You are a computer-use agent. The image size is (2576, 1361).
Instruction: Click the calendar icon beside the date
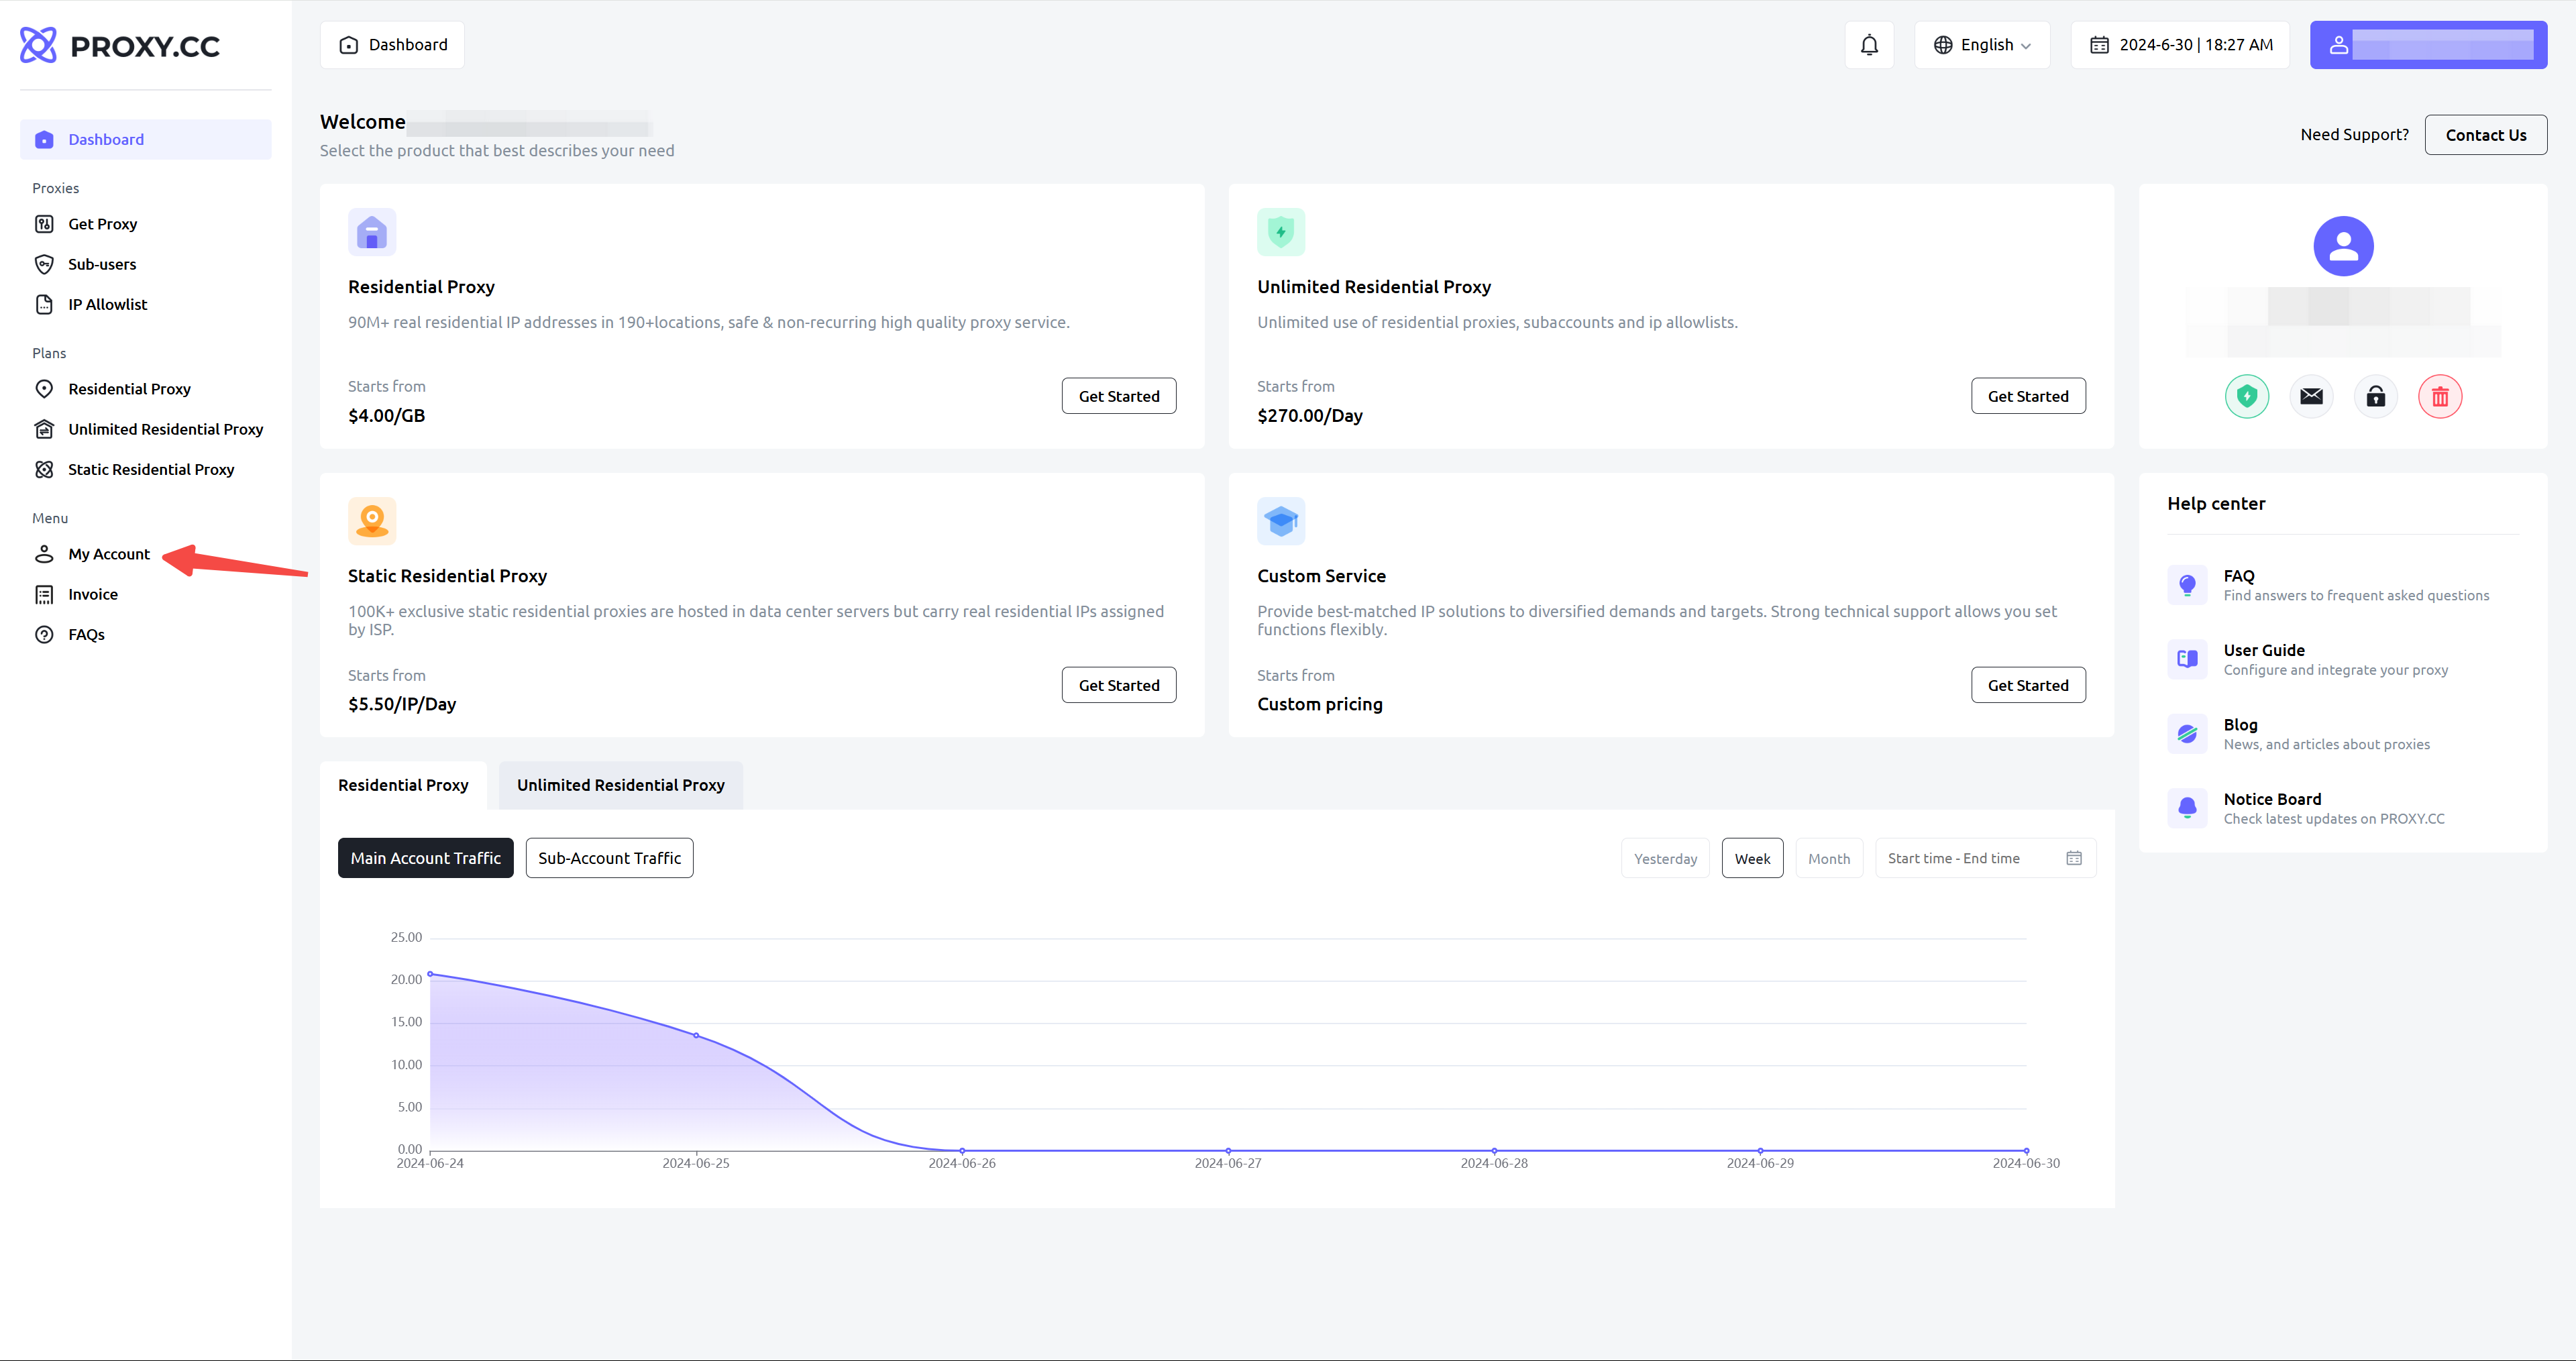click(2099, 45)
